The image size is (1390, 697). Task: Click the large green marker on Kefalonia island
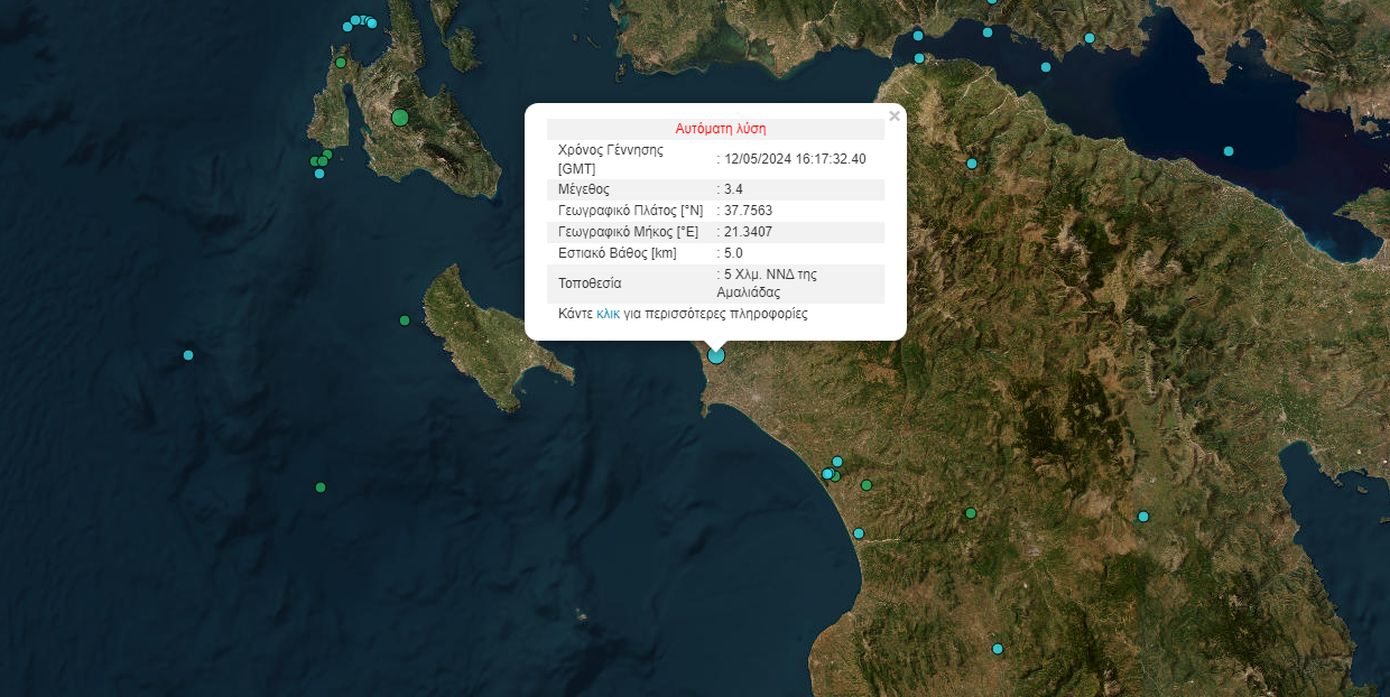pos(400,118)
